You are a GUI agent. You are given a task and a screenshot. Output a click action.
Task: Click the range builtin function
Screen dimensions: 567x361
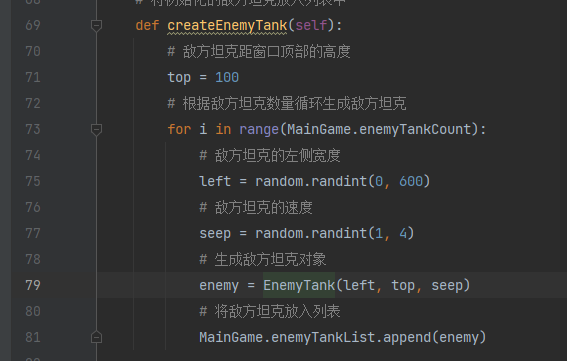(259, 129)
